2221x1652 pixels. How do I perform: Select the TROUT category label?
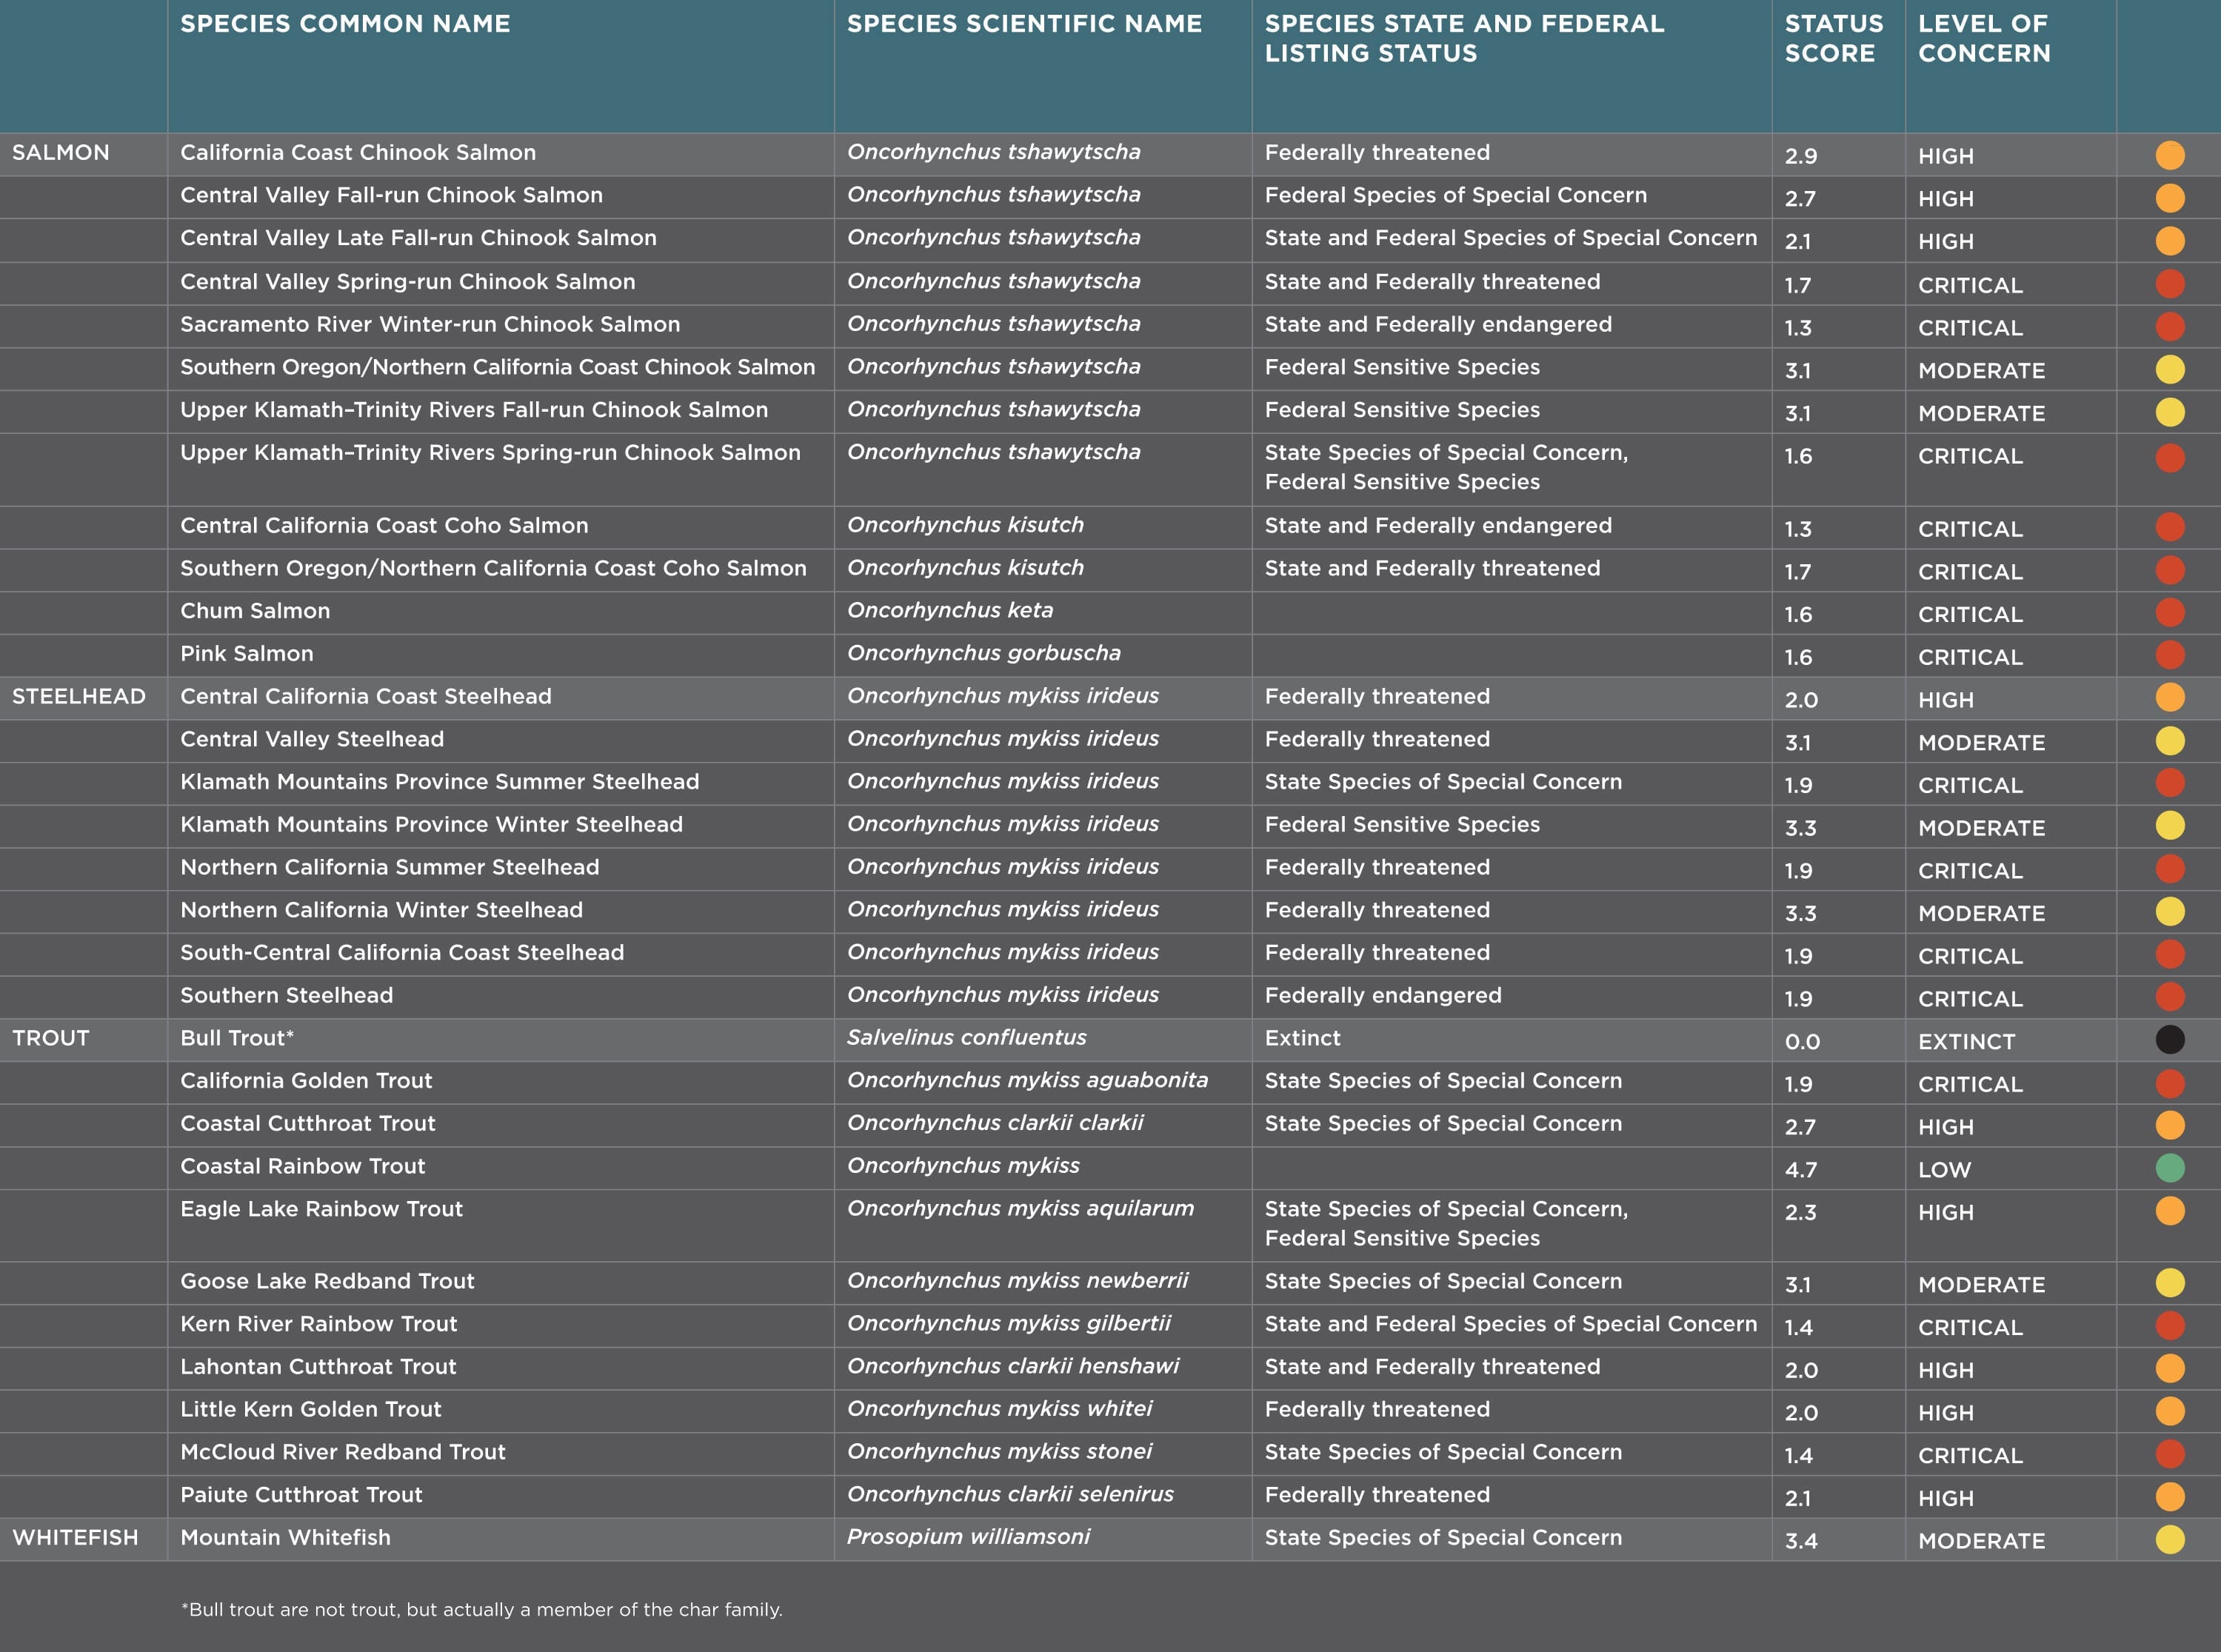(x=51, y=1038)
